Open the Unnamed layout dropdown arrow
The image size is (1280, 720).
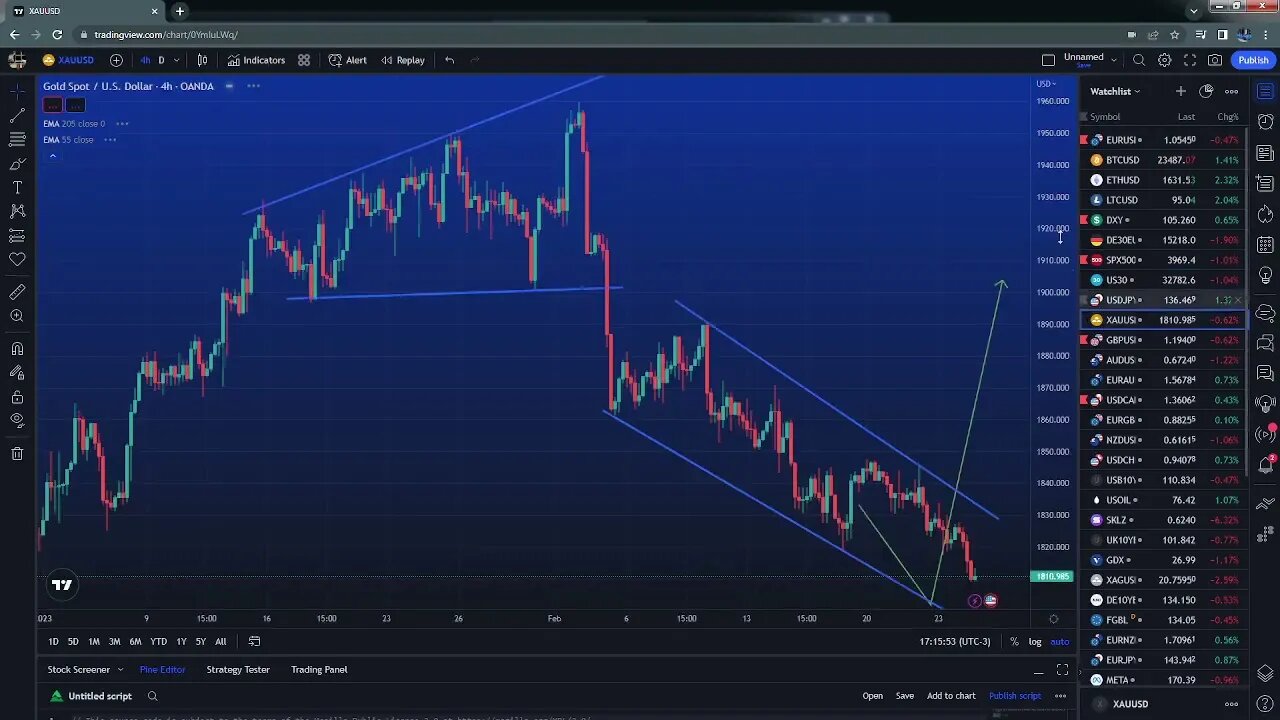[x=1114, y=60]
